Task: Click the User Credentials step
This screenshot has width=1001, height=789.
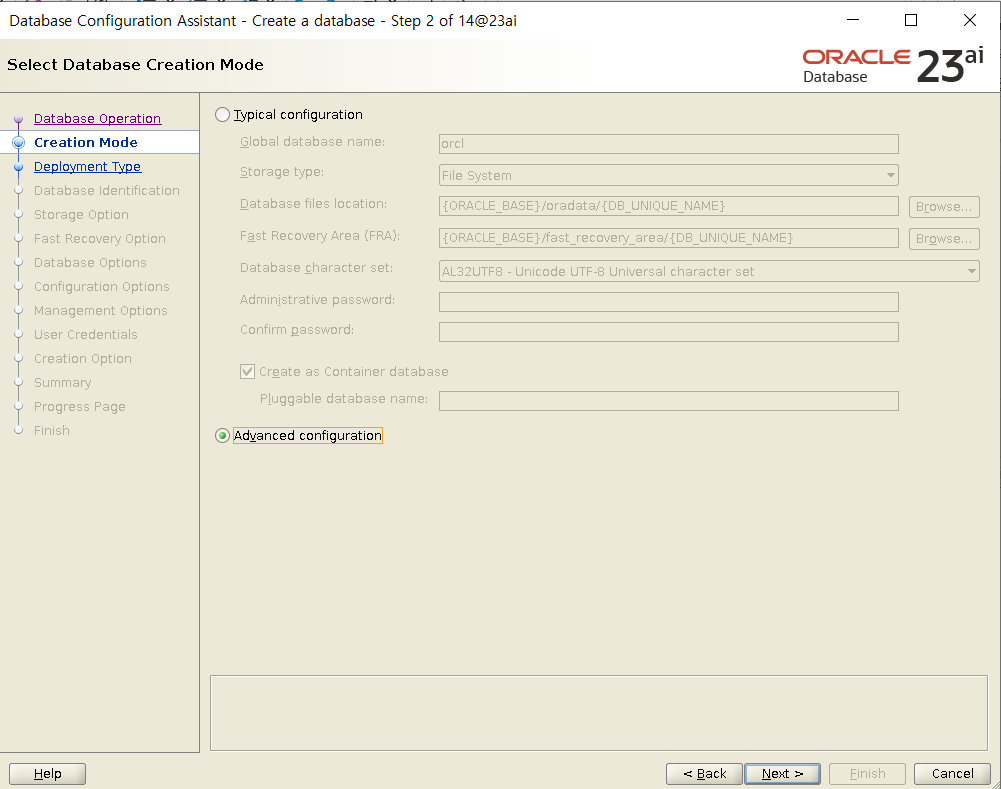Action: [86, 334]
